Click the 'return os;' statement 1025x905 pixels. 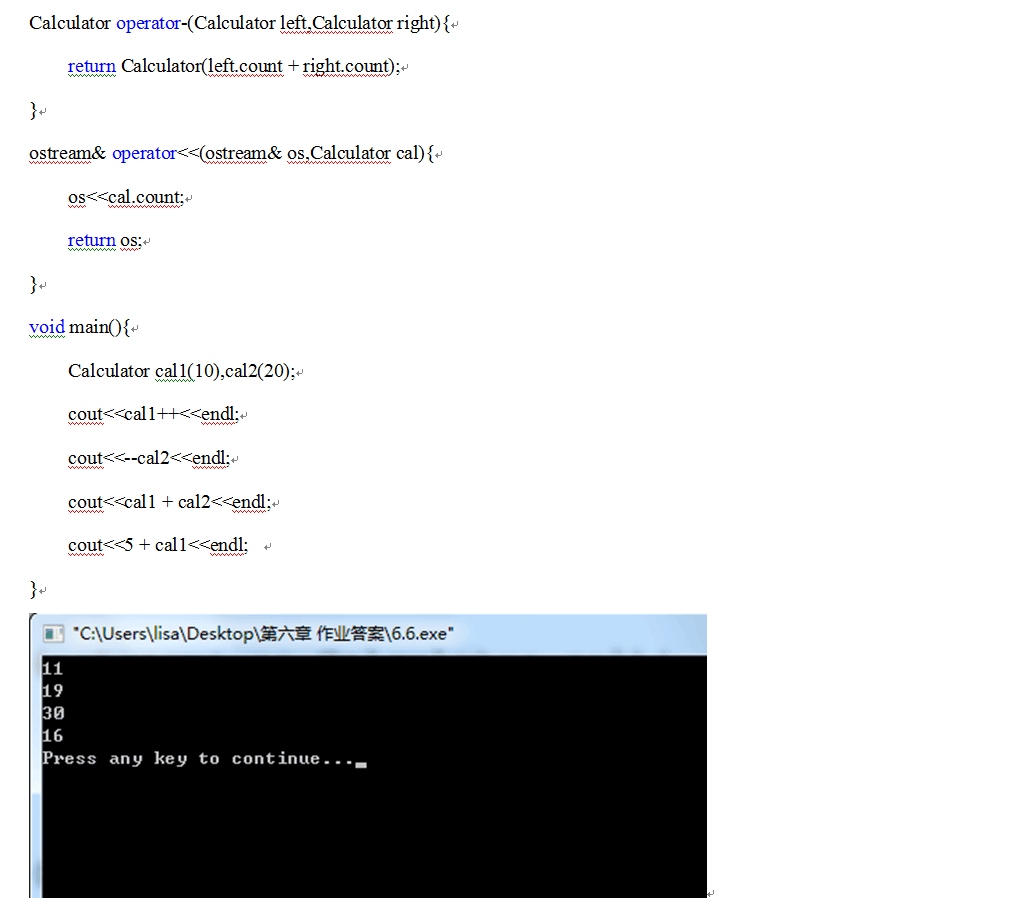(105, 241)
